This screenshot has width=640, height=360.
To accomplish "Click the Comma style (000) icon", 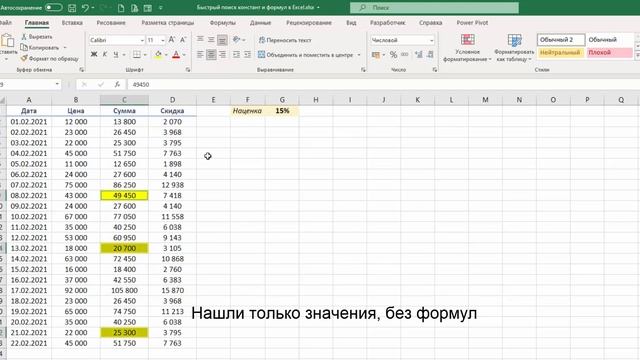I will [x=404, y=54].
